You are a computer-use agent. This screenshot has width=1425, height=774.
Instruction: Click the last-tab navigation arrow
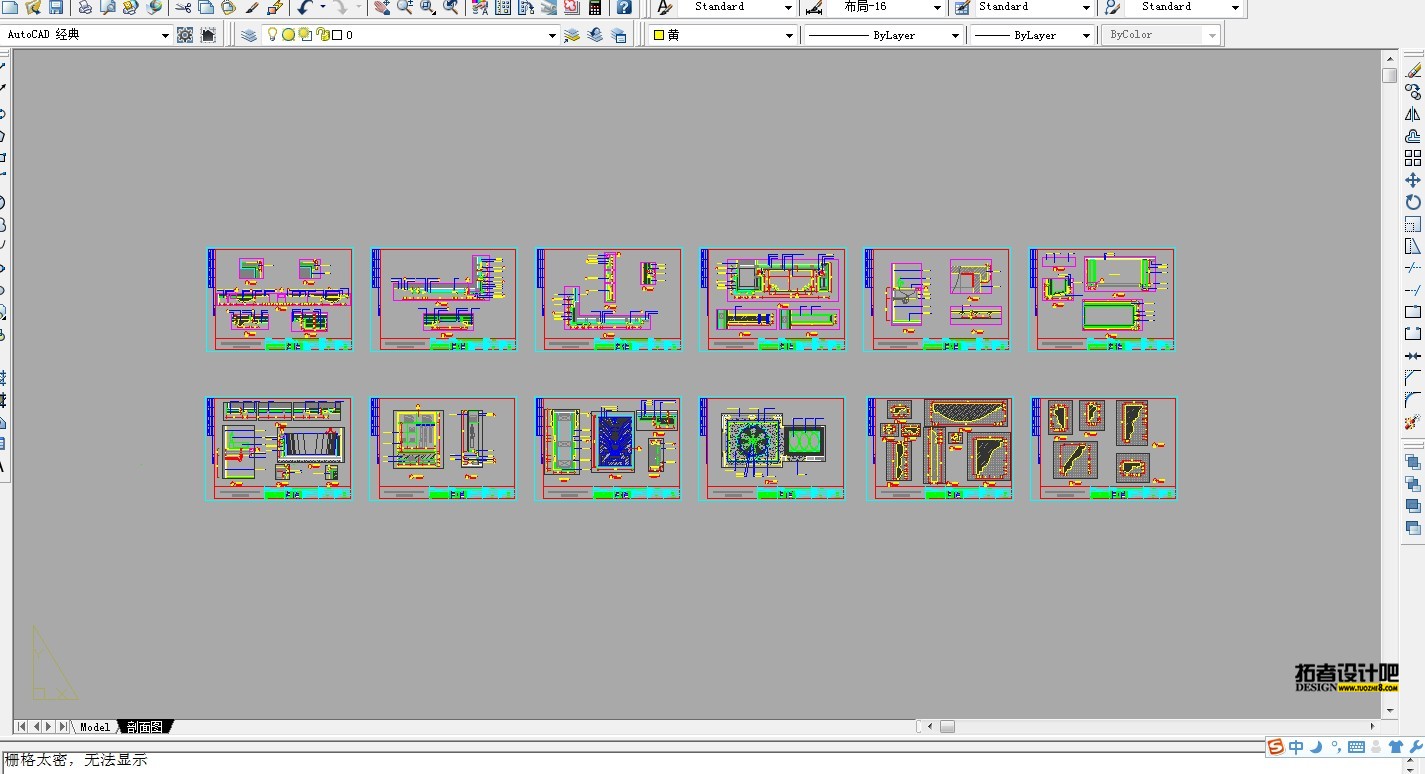pos(62,727)
